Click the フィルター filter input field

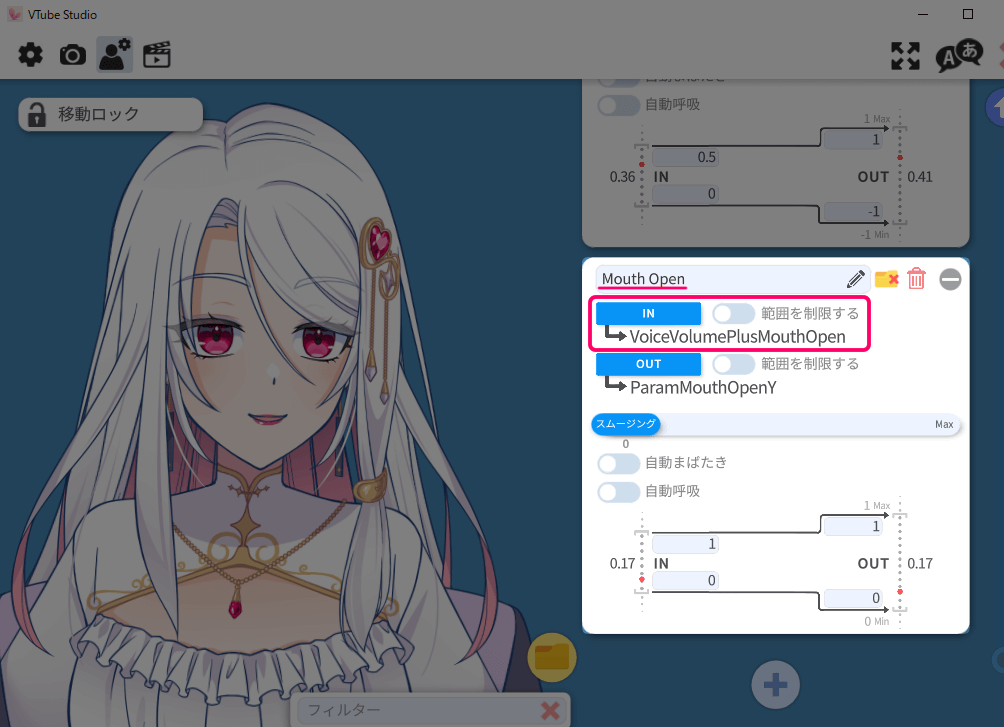click(419, 710)
